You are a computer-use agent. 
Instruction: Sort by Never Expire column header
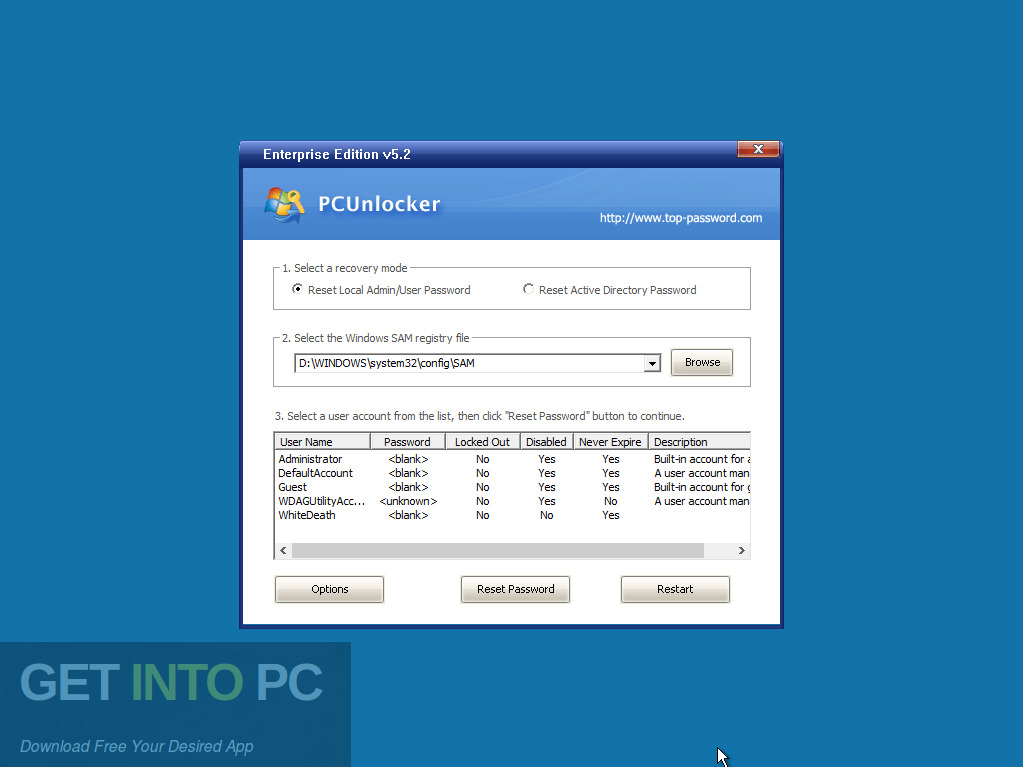(611, 442)
